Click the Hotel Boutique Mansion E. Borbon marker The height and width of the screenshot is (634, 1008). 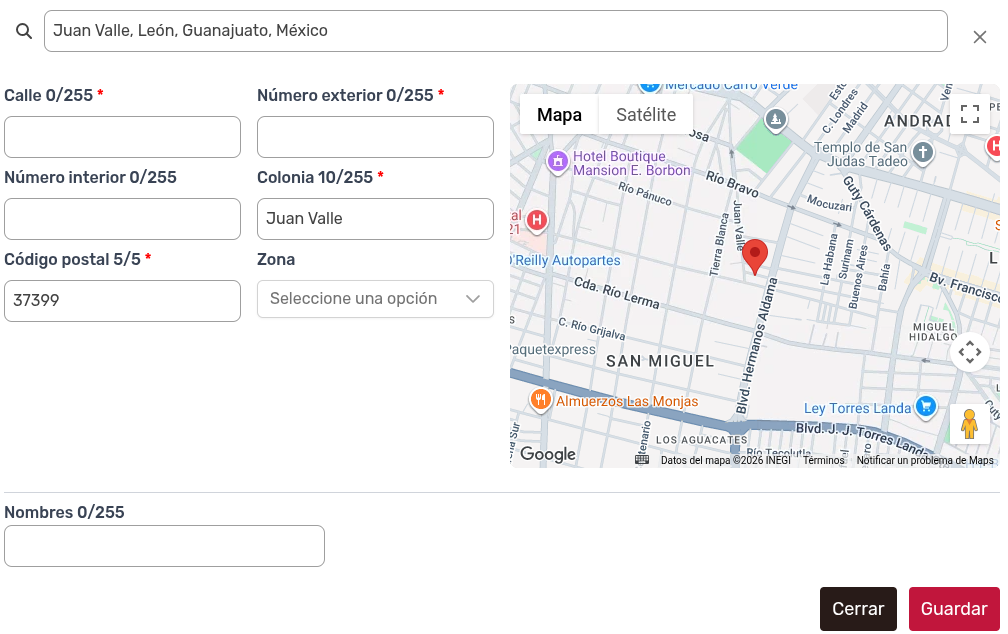coord(557,161)
